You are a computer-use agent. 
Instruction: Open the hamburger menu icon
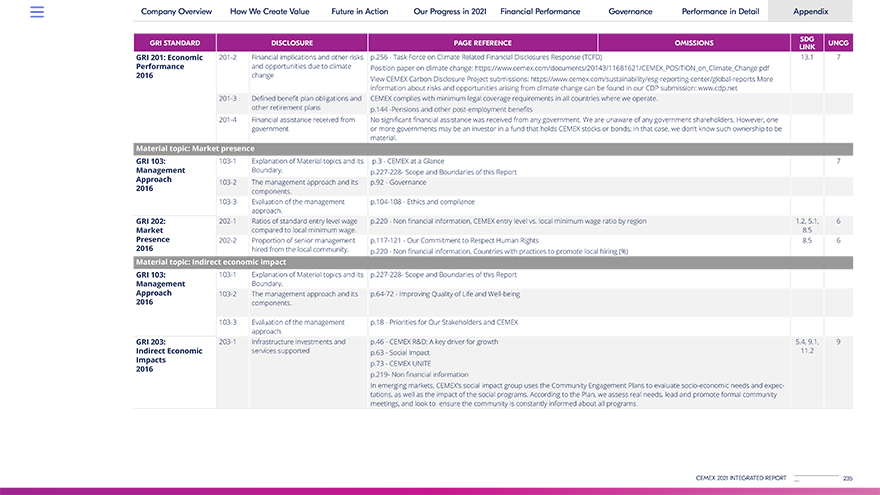37,12
